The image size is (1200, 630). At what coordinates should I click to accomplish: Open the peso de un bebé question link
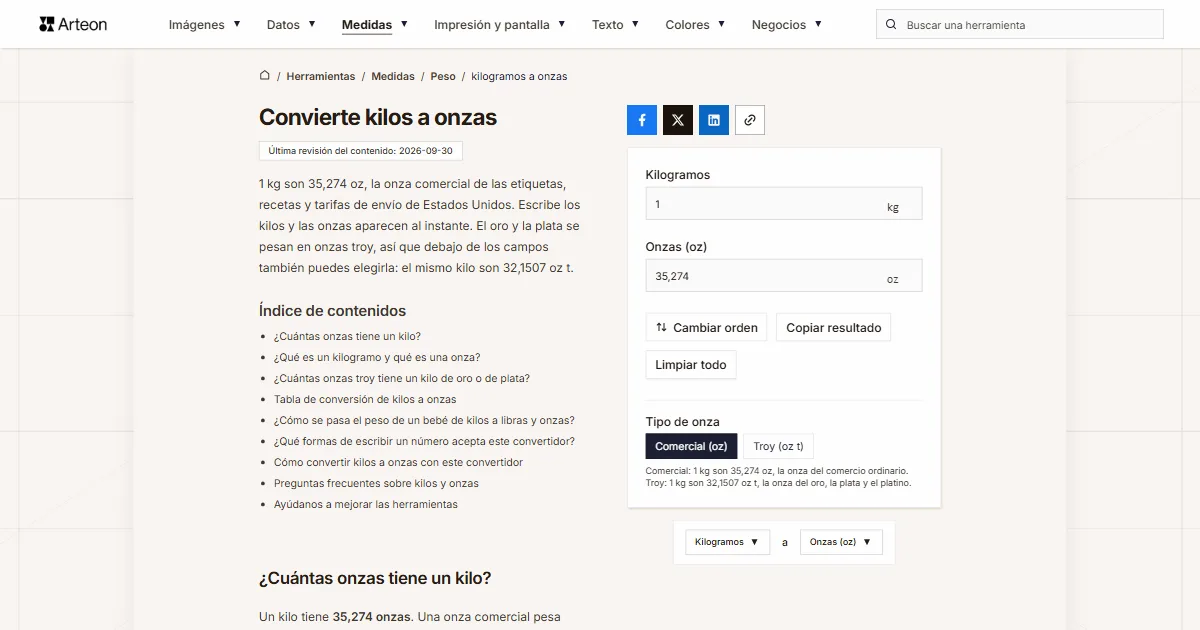coord(424,421)
